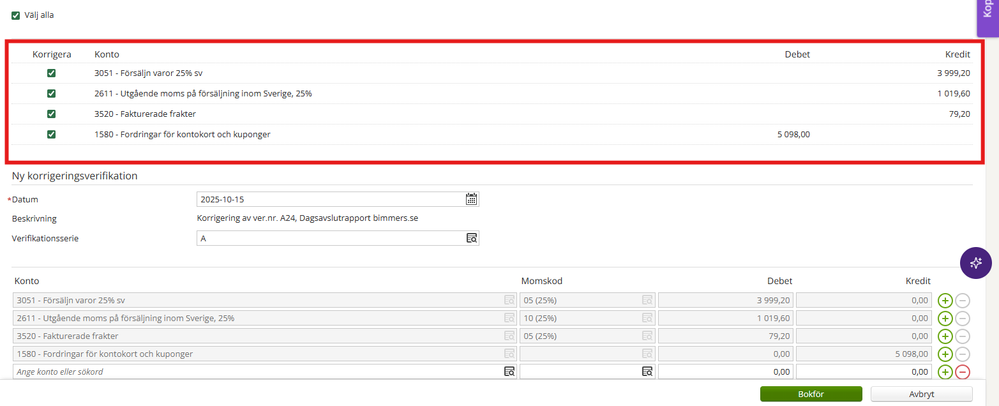Add row after 1580 Fordringar line
Screen dimensions: 999x406
click(945, 354)
